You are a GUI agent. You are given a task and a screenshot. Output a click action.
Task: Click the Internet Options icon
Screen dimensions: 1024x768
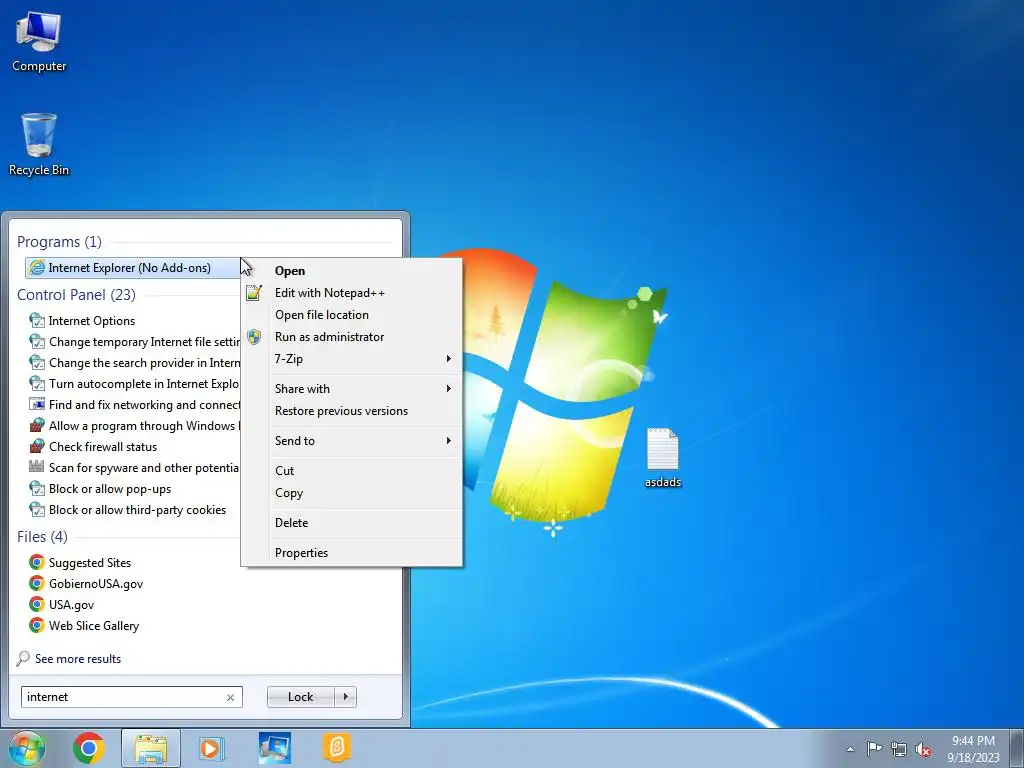pyautogui.click(x=37, y=321)
